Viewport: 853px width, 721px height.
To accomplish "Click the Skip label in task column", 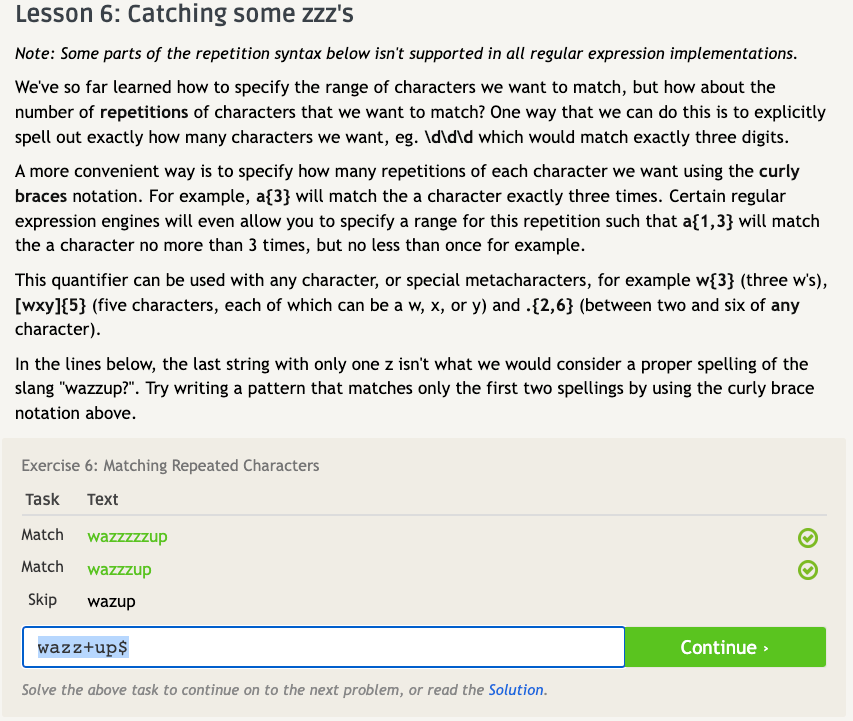I will pos(42,600).
